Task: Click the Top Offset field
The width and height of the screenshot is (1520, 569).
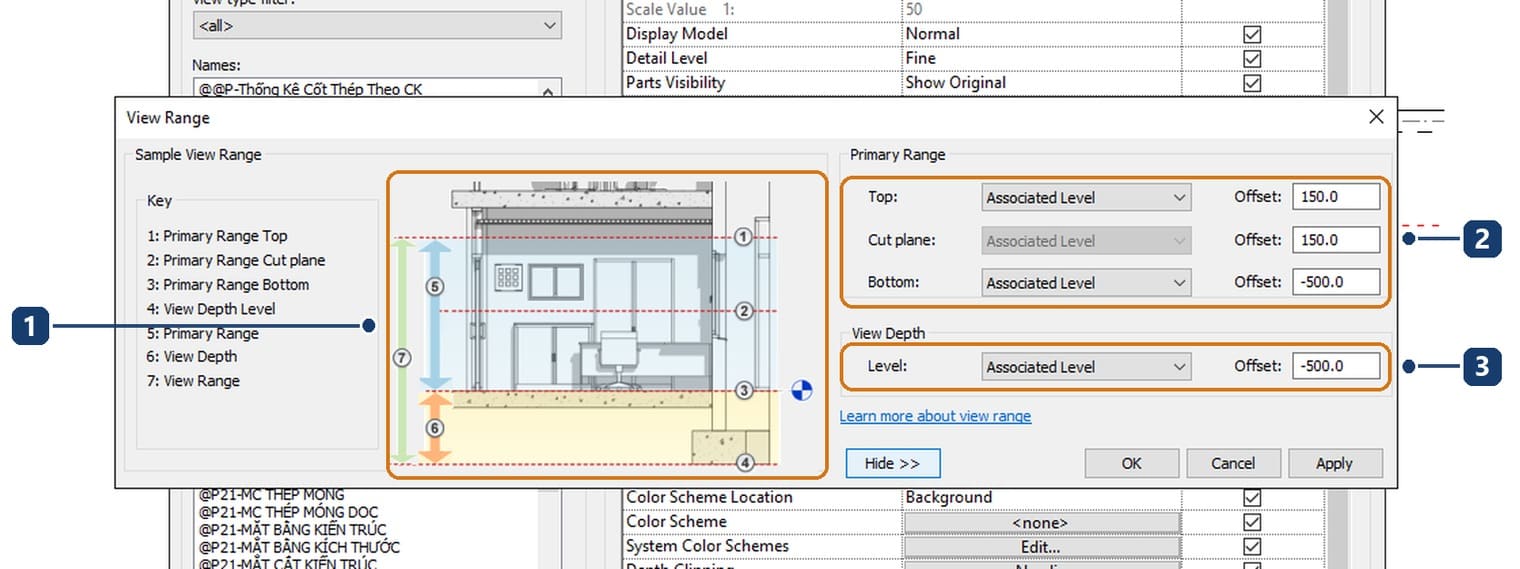Action: (x=1336, y=197)
